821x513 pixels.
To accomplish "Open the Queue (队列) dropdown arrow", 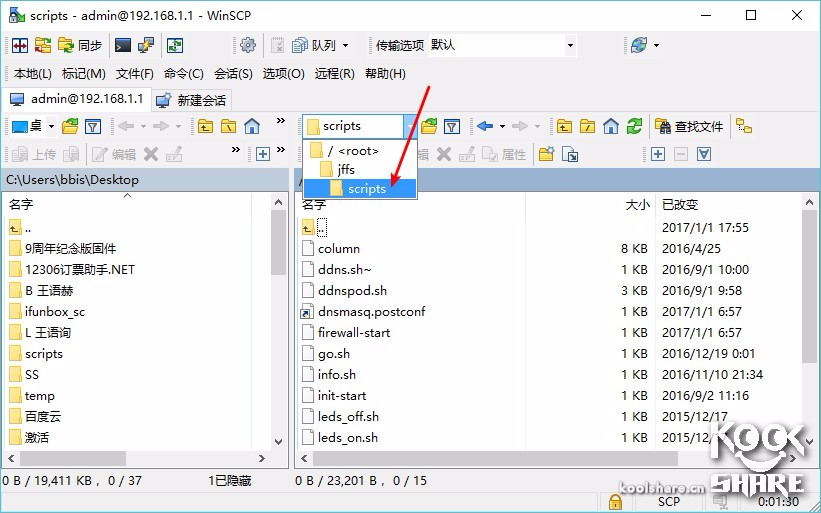I will pyautogui.click(x=345, y=45).
